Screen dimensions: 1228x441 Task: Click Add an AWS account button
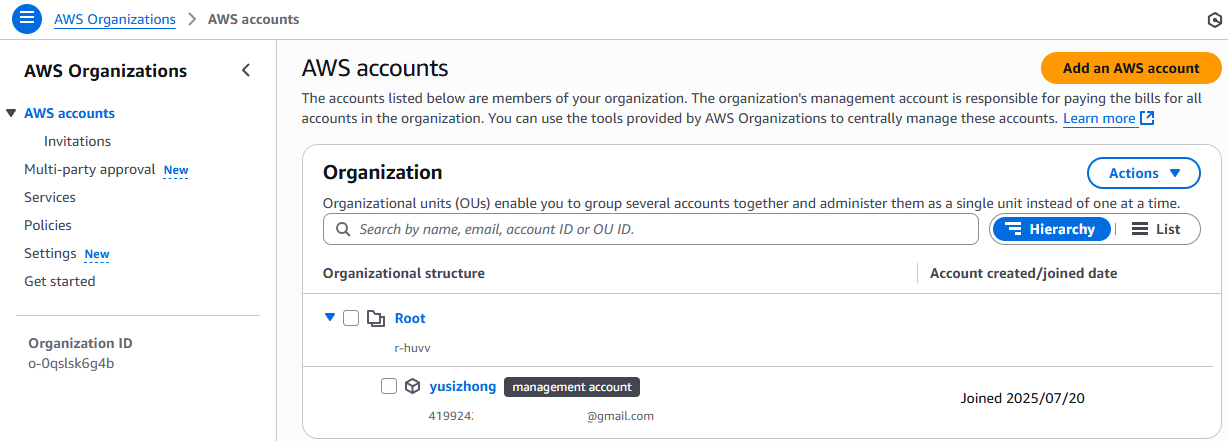pyautogui.click(x=1131, y=68)
